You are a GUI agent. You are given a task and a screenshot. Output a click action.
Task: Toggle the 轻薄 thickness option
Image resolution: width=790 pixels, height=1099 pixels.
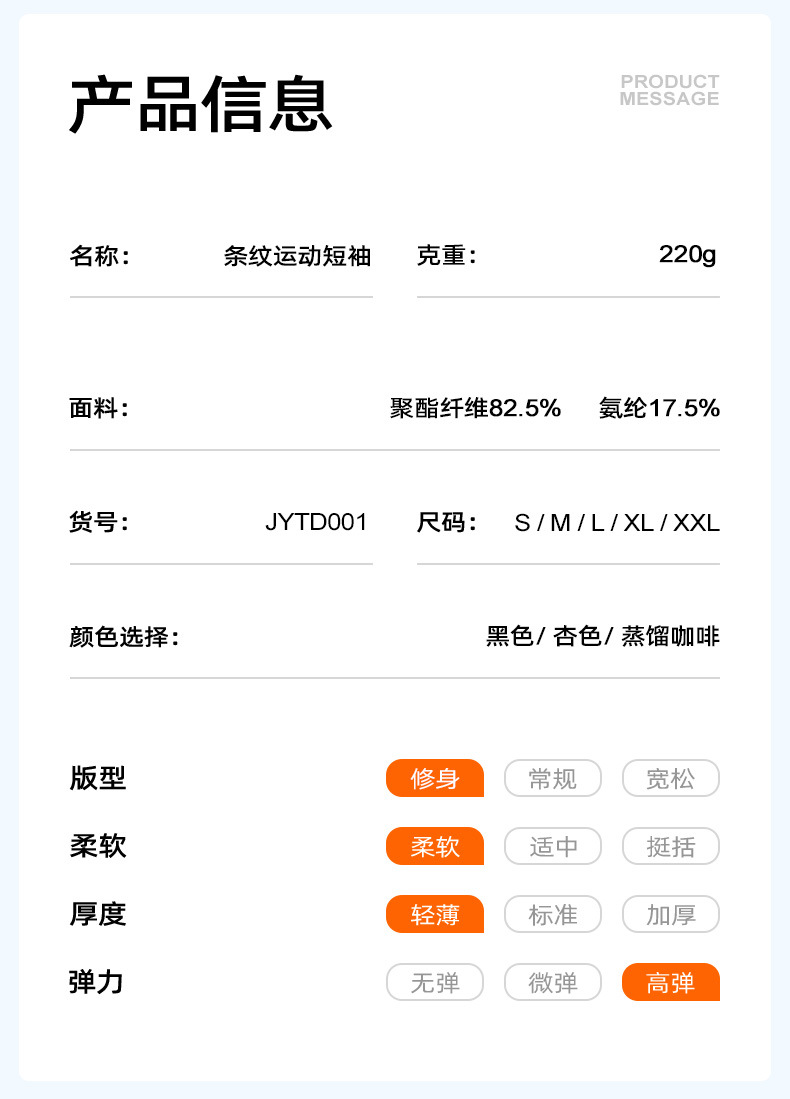435,914
